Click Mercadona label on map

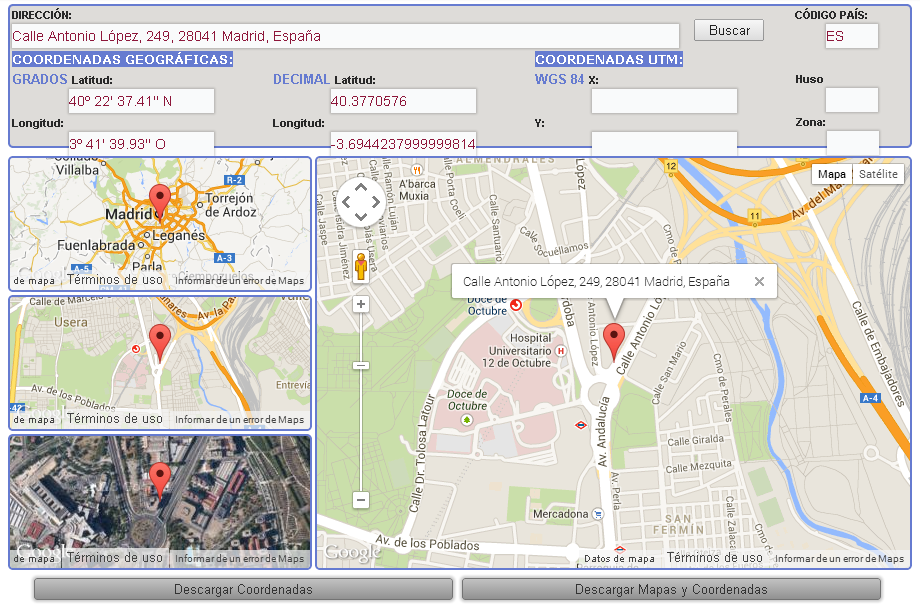560,514
